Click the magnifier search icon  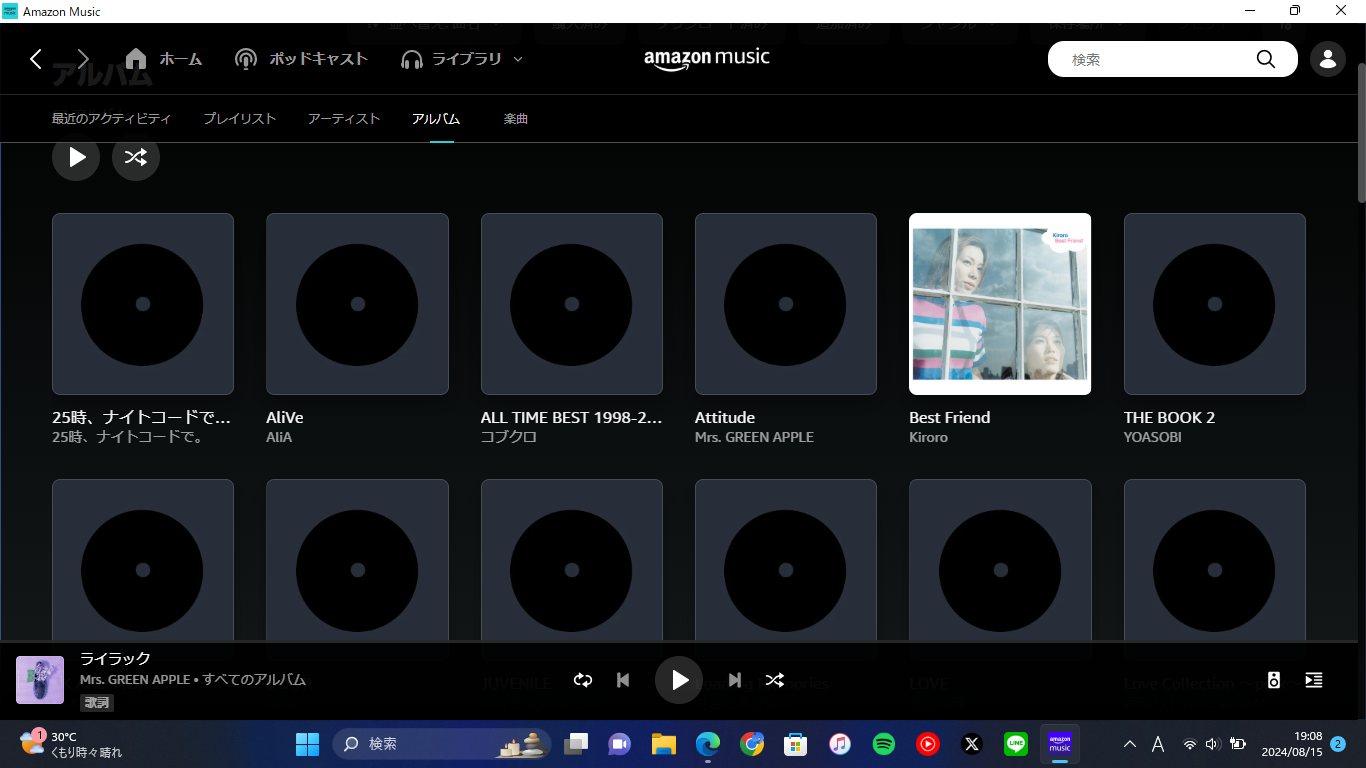1266,59
